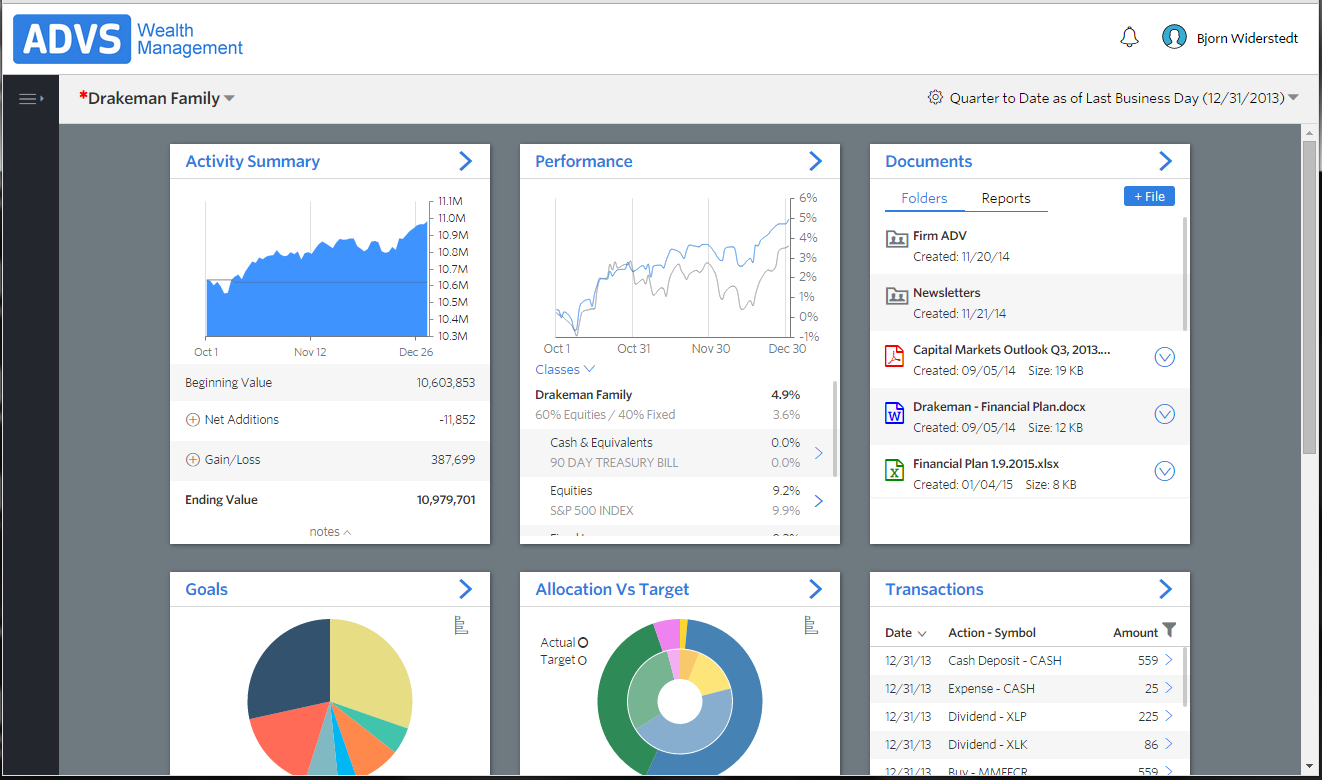
Task: Click the Allocation Vs Target title link
Action: coord(612,589)
